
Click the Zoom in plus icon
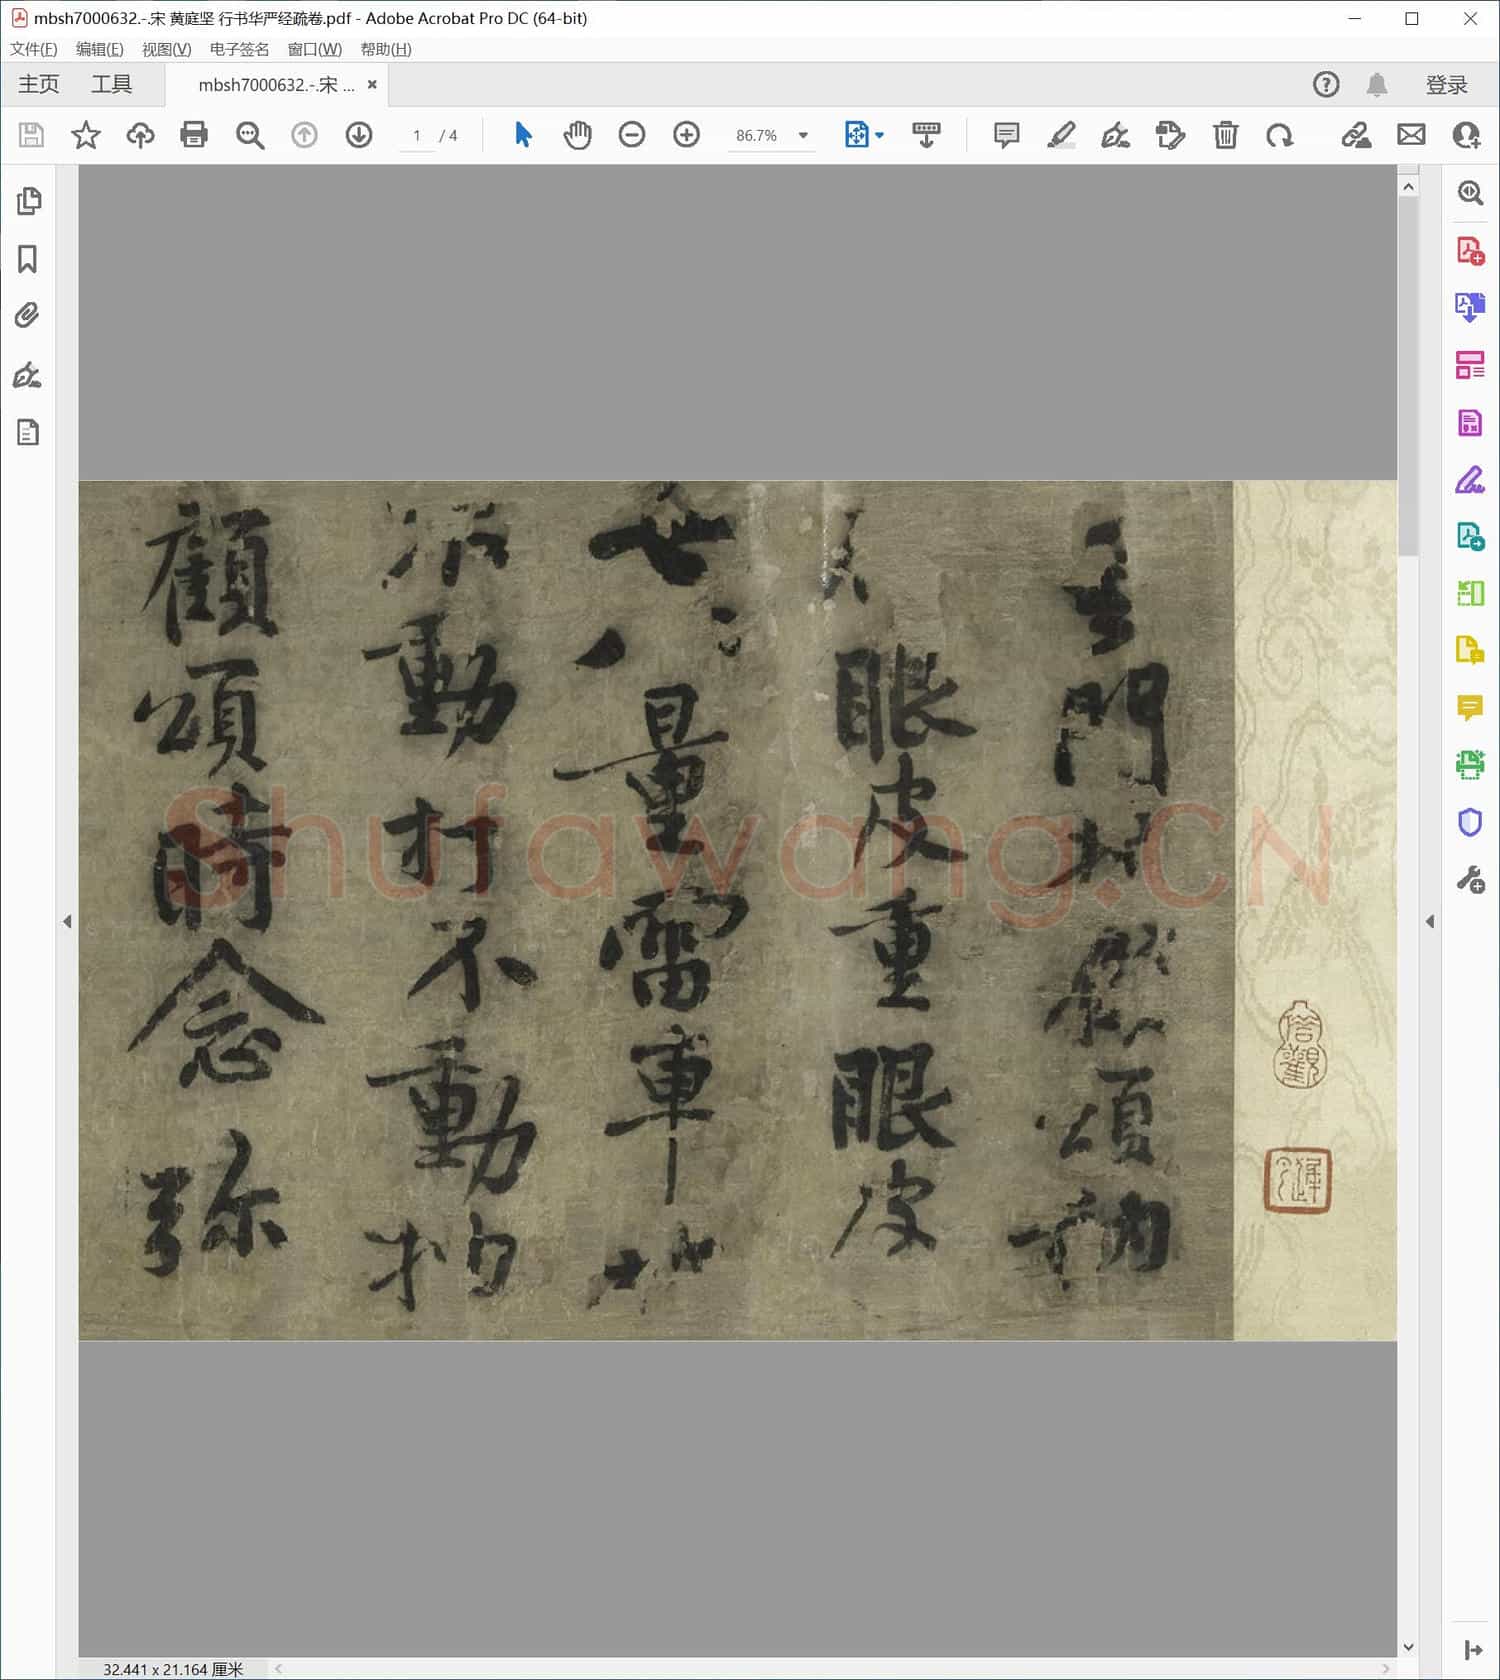pyautogui.click(x=686, y=135)
